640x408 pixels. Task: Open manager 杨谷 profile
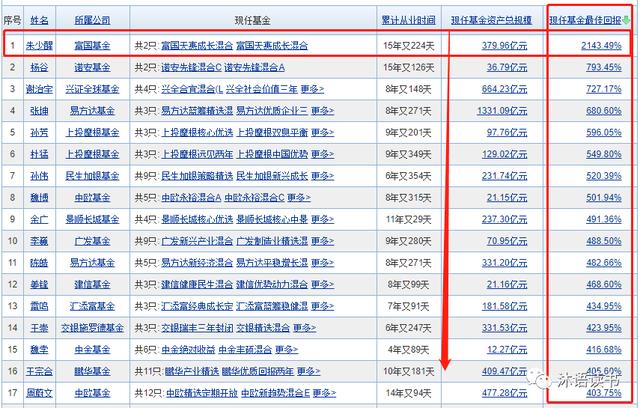[39, 67]
